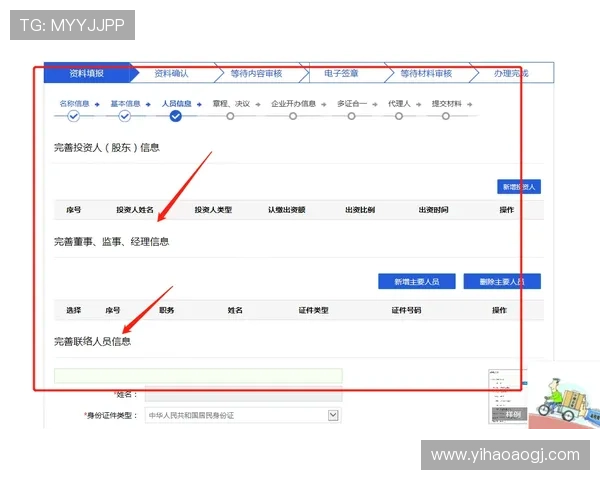Click the dropdown arrow of 身份证件类型
600x480 pixels.
pyautogui.click(x=333, y=415)
